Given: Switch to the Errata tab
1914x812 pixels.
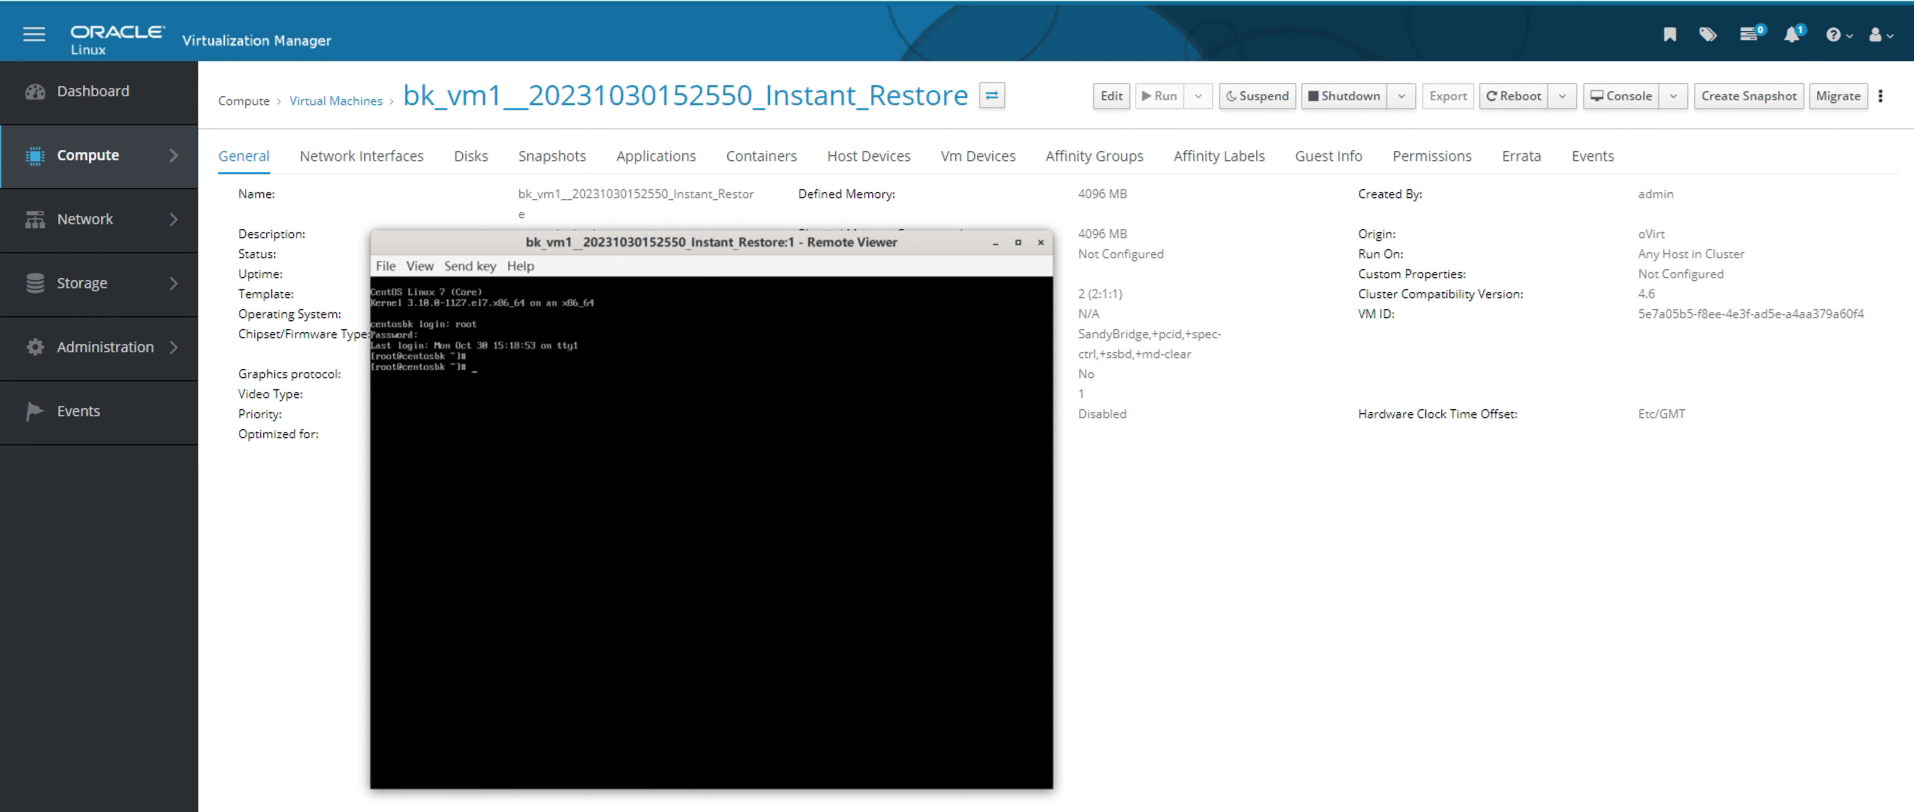Looking at the screenshot, I should [1521, 156].
